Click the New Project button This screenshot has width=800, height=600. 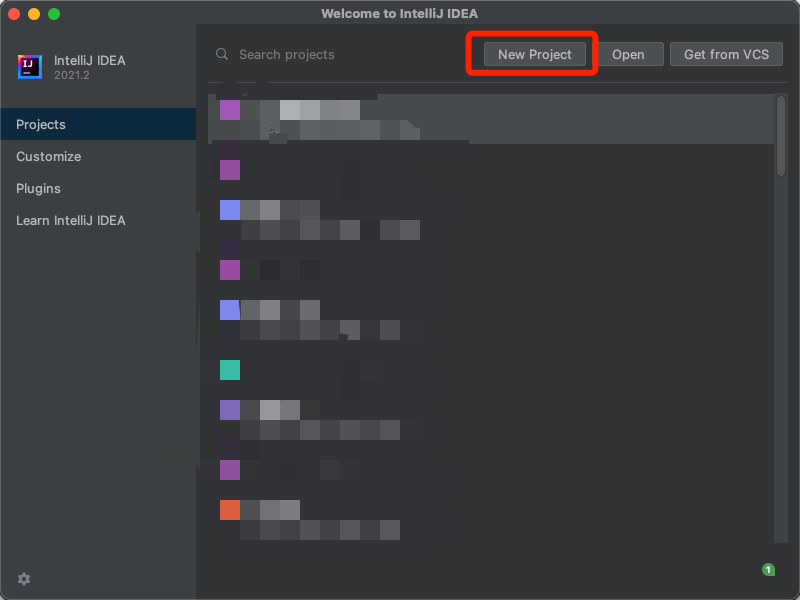click(534, 54)
